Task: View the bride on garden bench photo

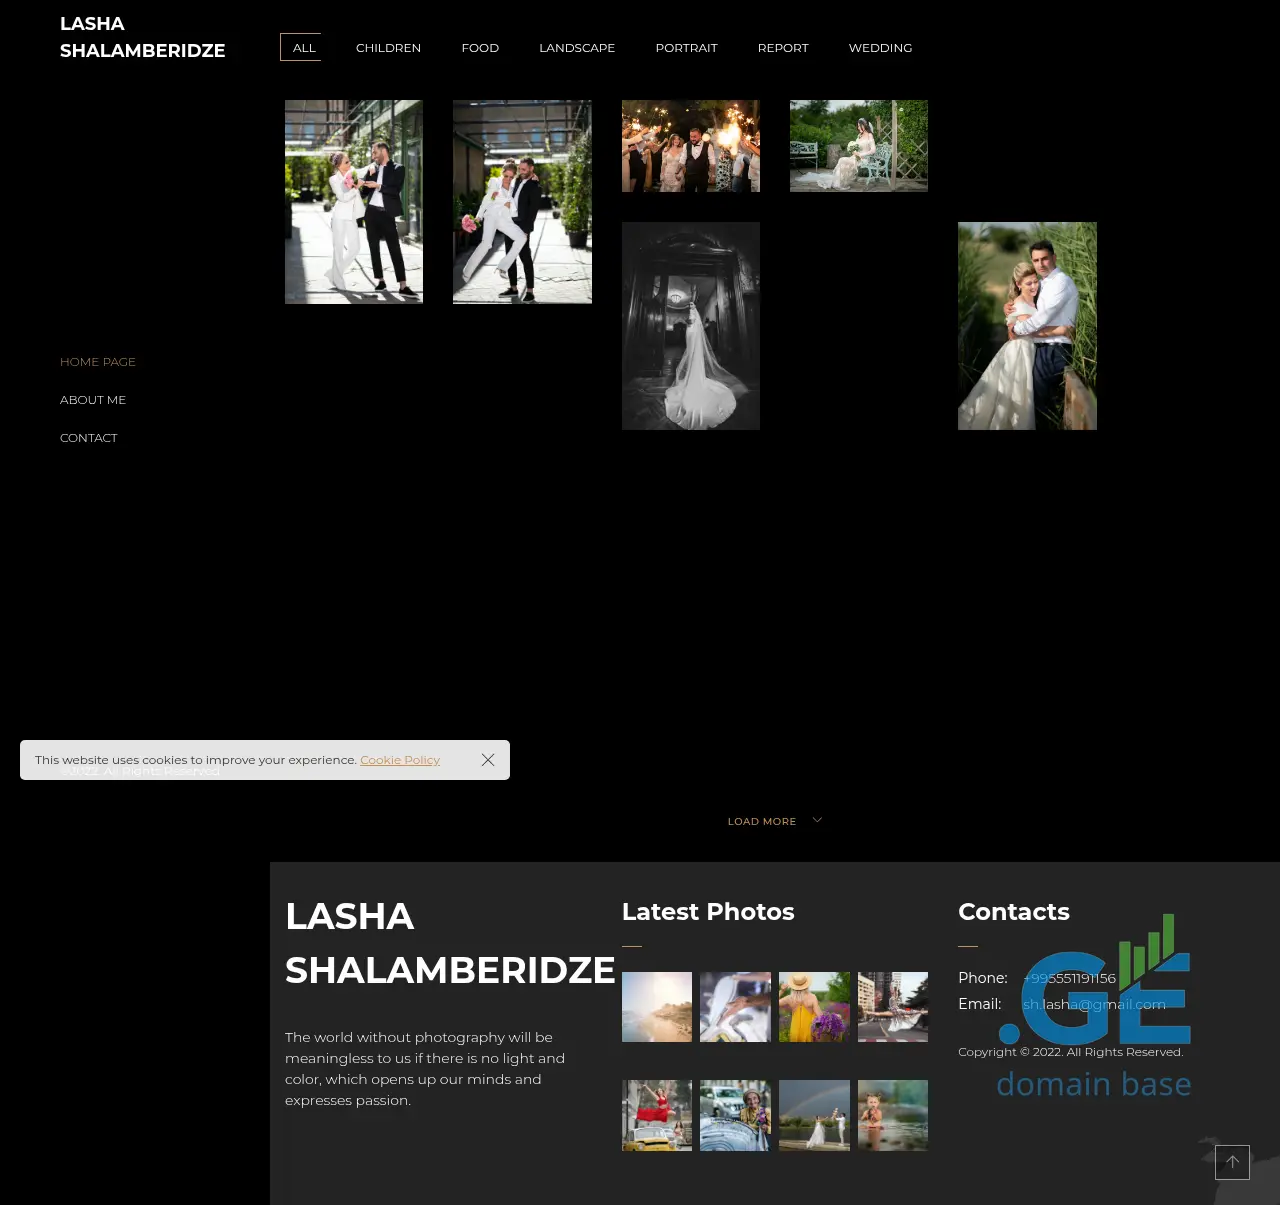Action: pos(859,146)
